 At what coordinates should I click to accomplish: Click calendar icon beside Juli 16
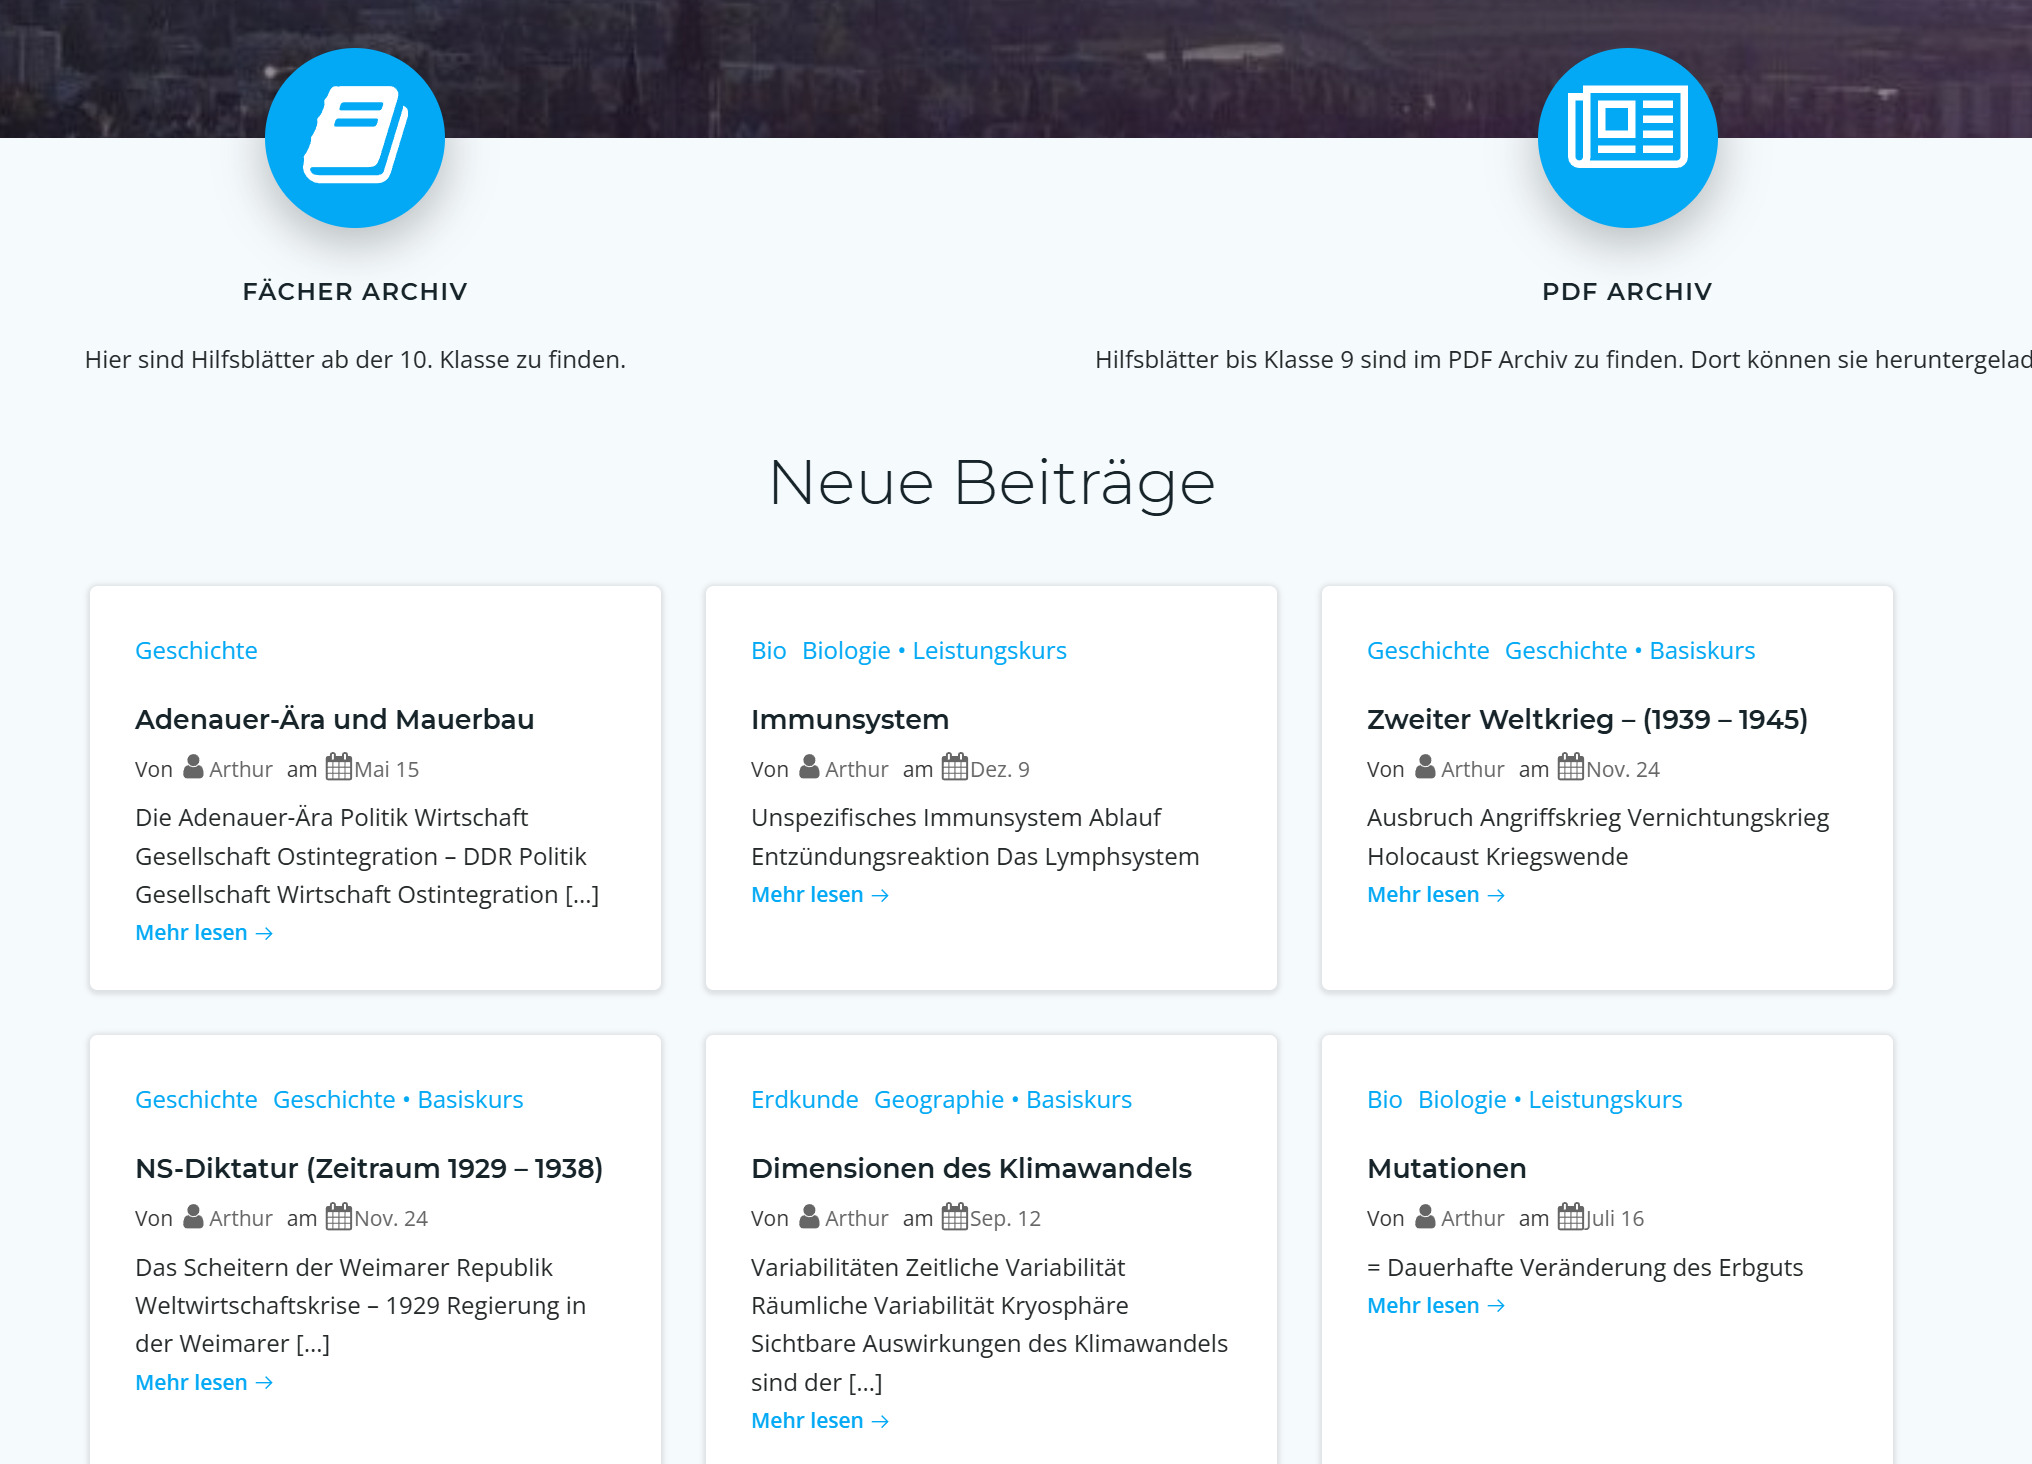(x=1571, y=1217)
